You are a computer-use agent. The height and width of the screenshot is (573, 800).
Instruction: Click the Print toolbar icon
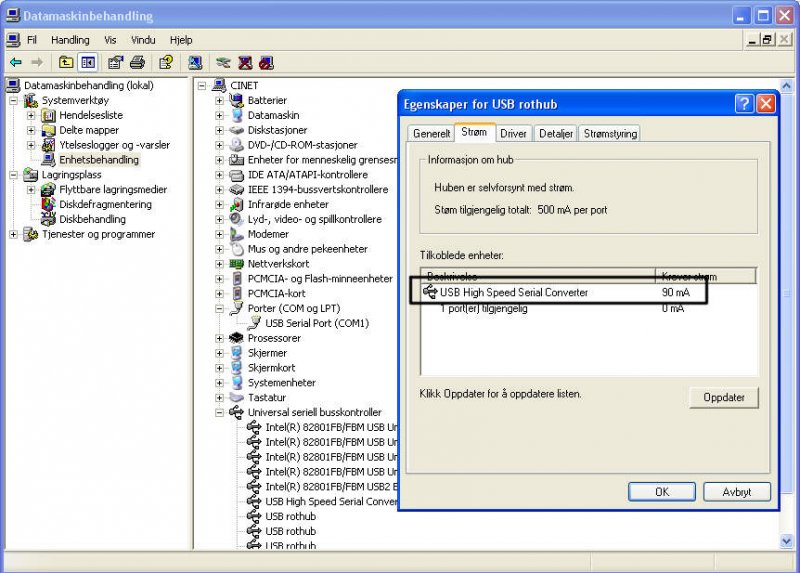[138, 63]
